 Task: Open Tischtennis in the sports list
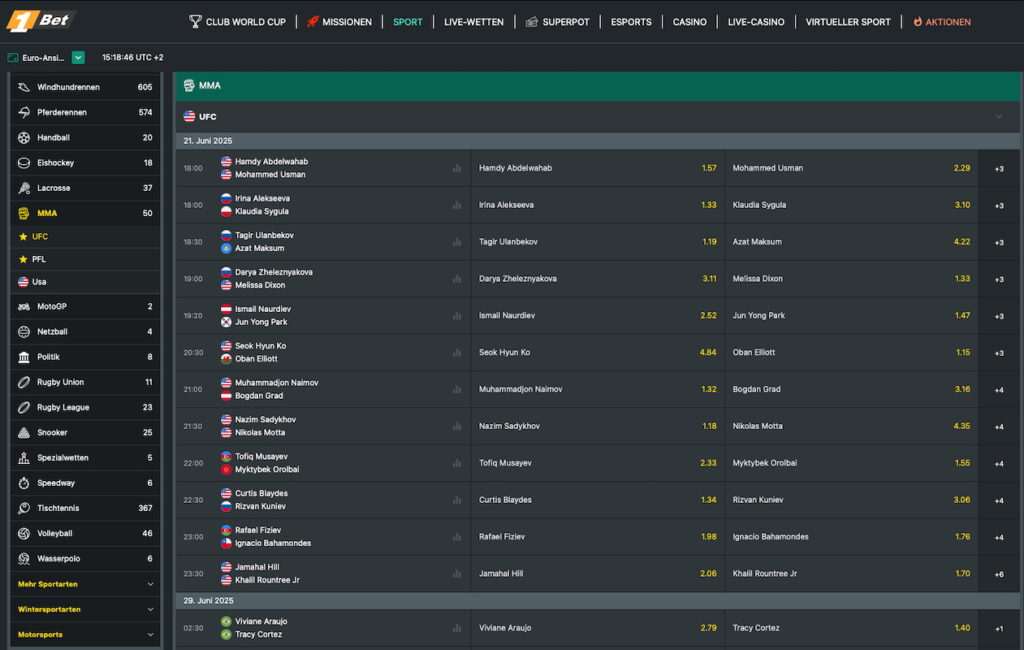tap(85, 508)
